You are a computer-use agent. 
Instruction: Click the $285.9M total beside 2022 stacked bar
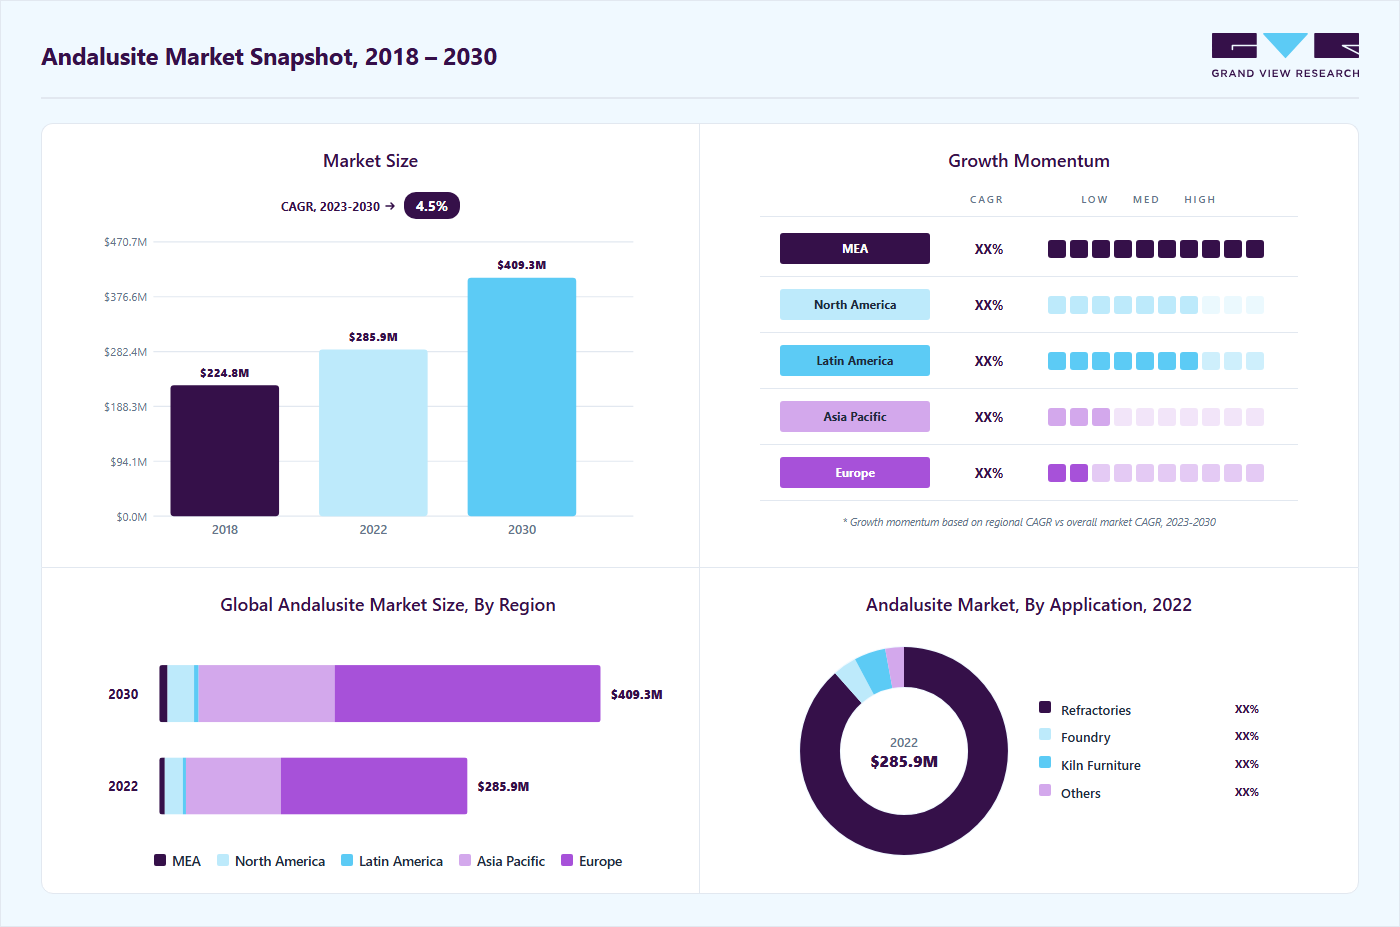pyautogui.click(x=503, y=787)
